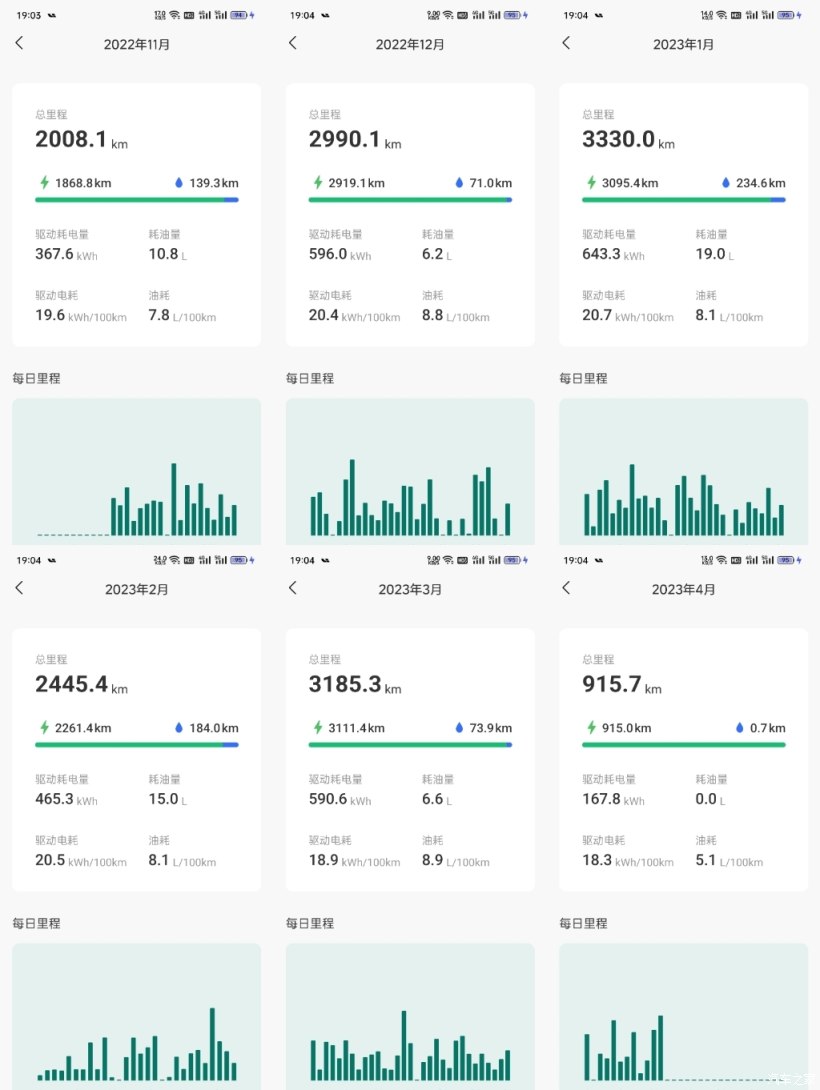The height and width of the screenshot is (1090, 820).
Task: Select the 2022年11月 page title
Action: click(x=137, y=44)
